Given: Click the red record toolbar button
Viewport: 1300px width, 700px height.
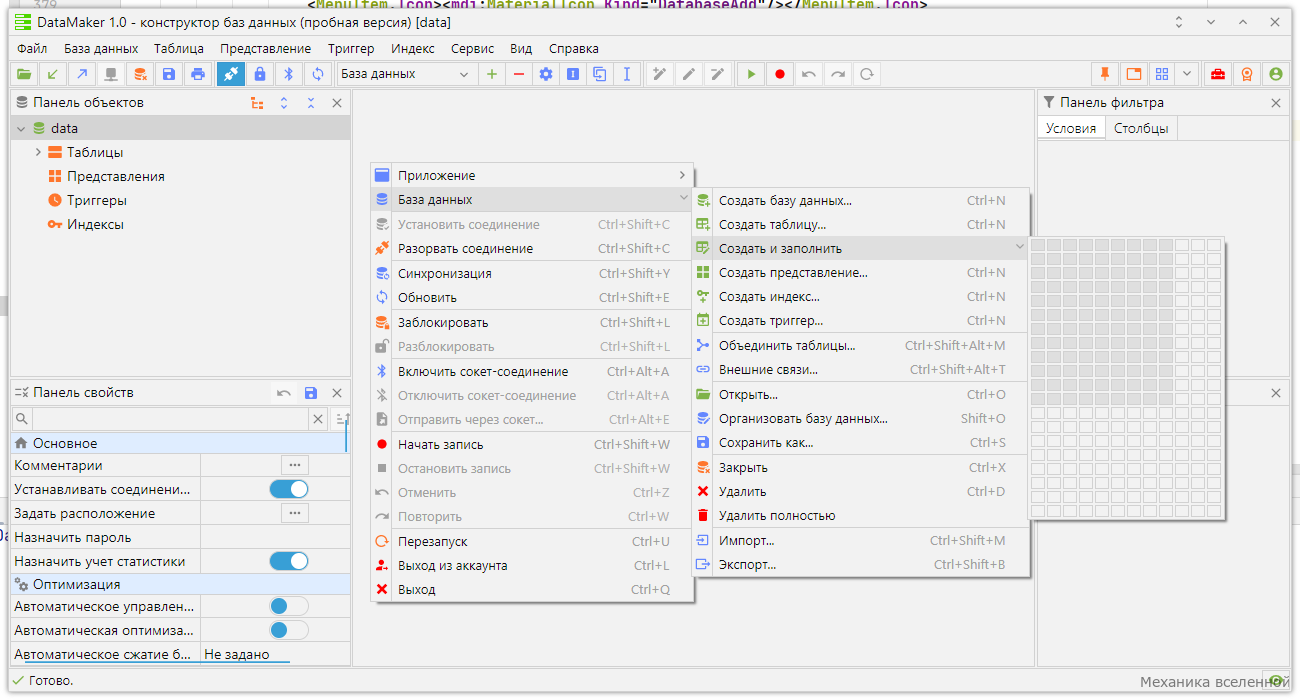Looking at the screenshot, I should pyautogui.click(x=780, y=74).
